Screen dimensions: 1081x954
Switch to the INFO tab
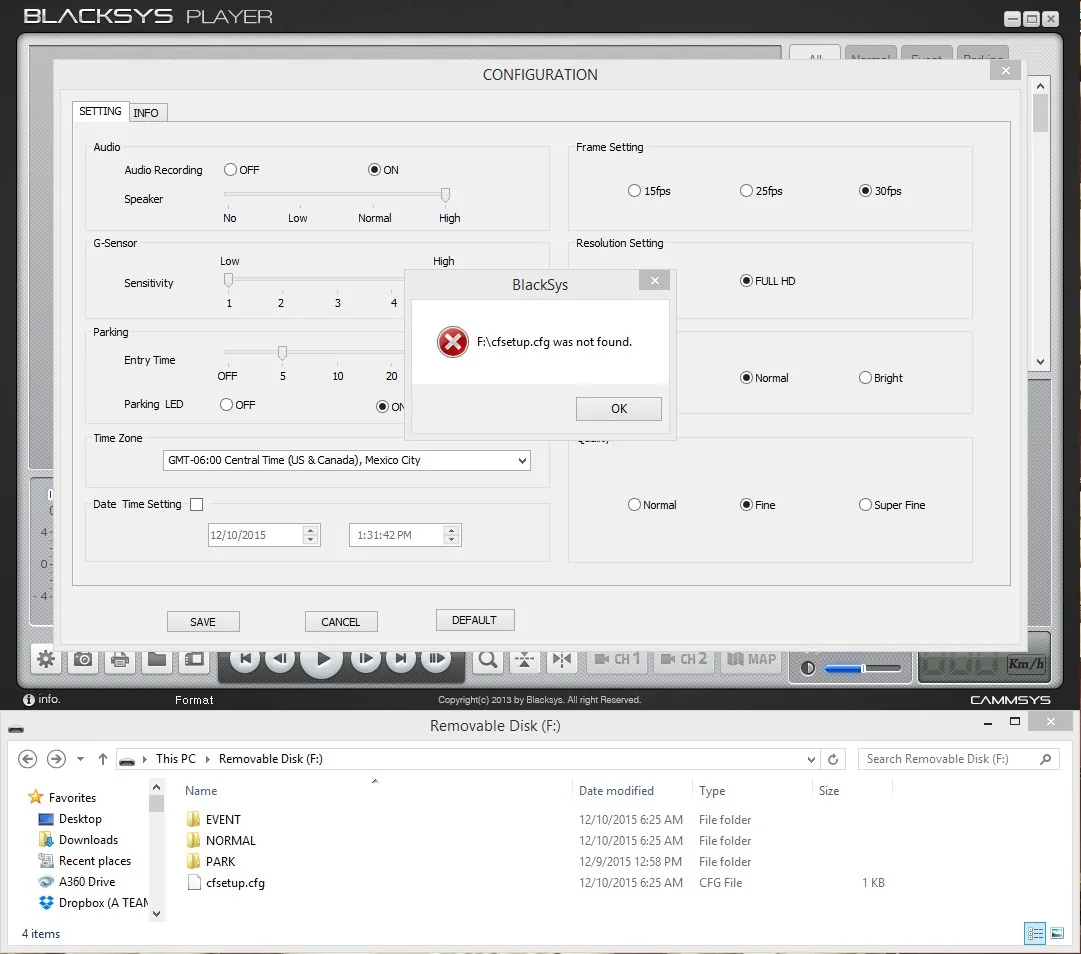pyautogui.click(x=146, y=113)
